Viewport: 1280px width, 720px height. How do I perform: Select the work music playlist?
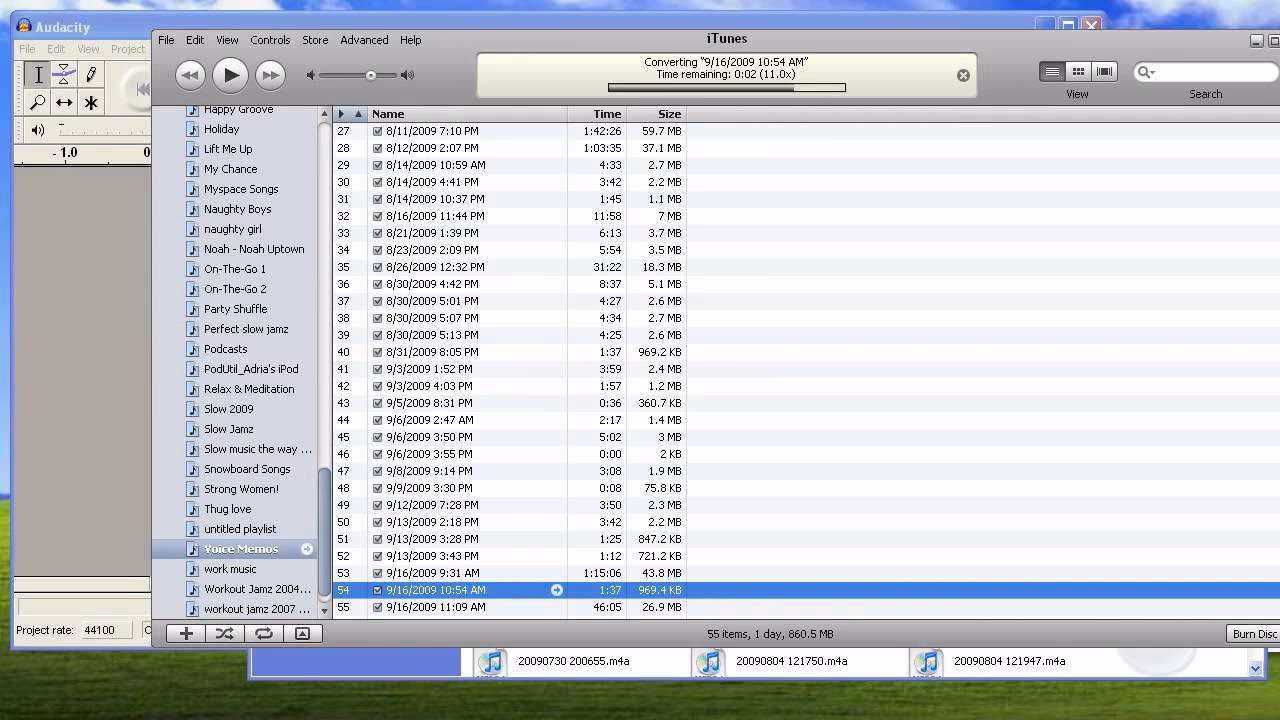[230, 569]
